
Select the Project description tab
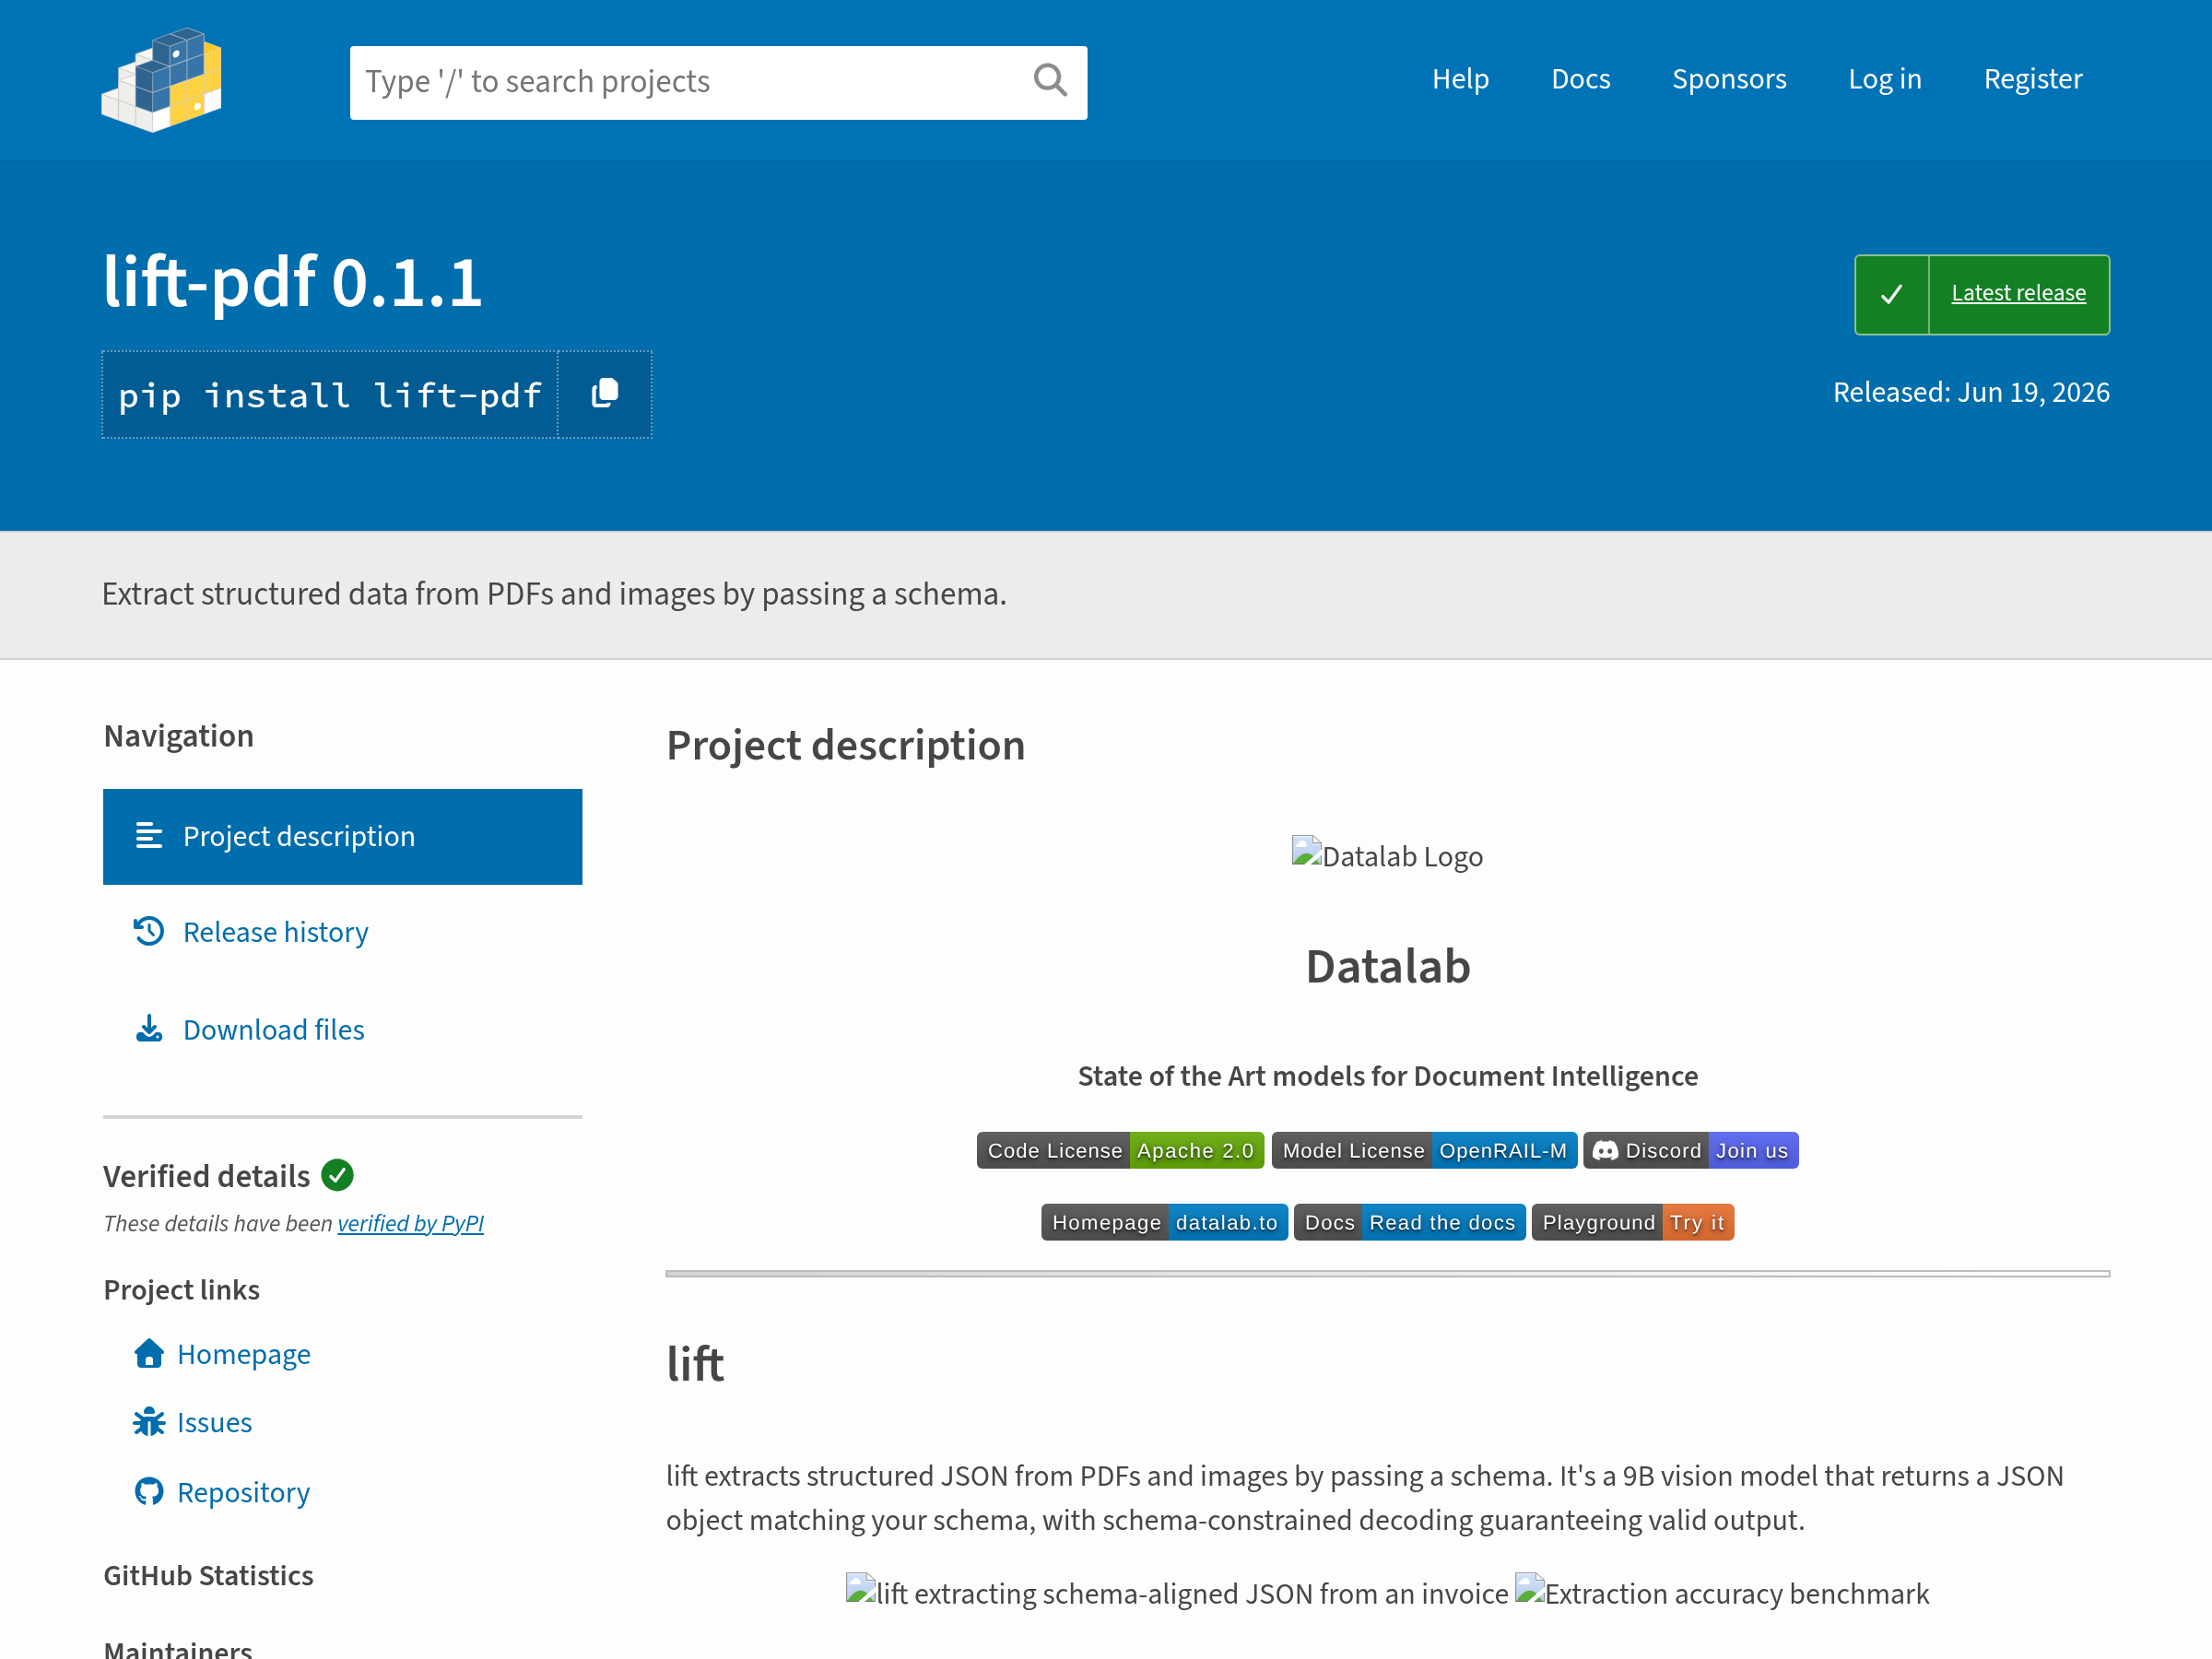click(x=342, y=836)
